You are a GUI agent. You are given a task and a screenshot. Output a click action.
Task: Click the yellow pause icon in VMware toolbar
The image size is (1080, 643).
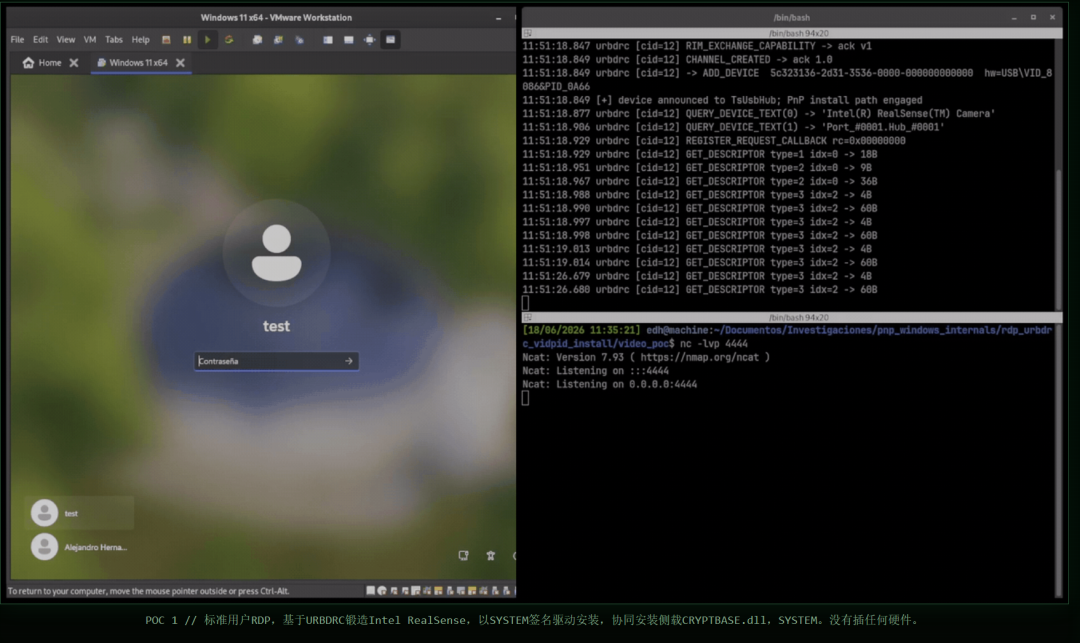point(187,40)
